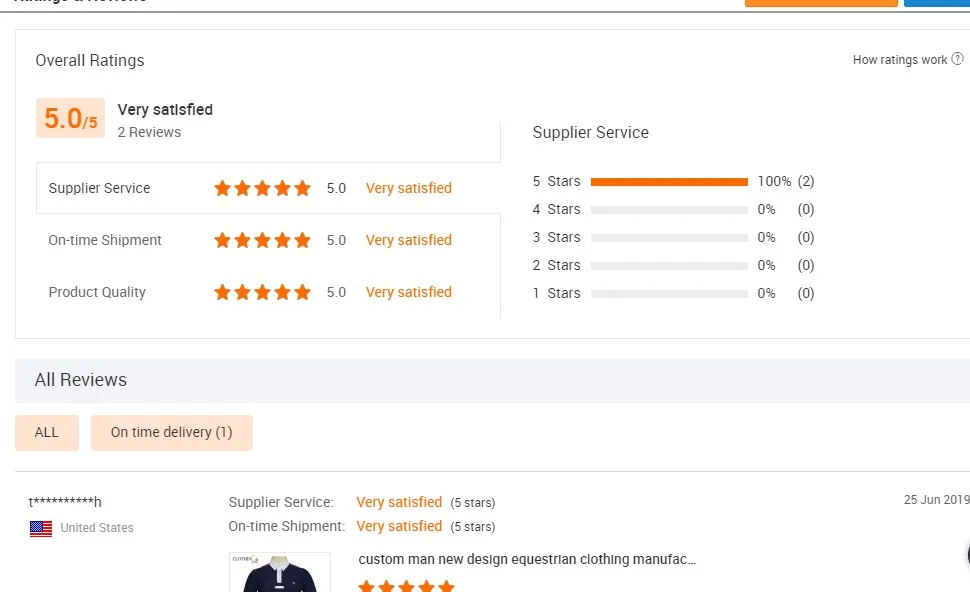The width and height of the screenshot is (970, 592).
Task: Click the 4 Stars rating bar
Action: coord(669,210)
